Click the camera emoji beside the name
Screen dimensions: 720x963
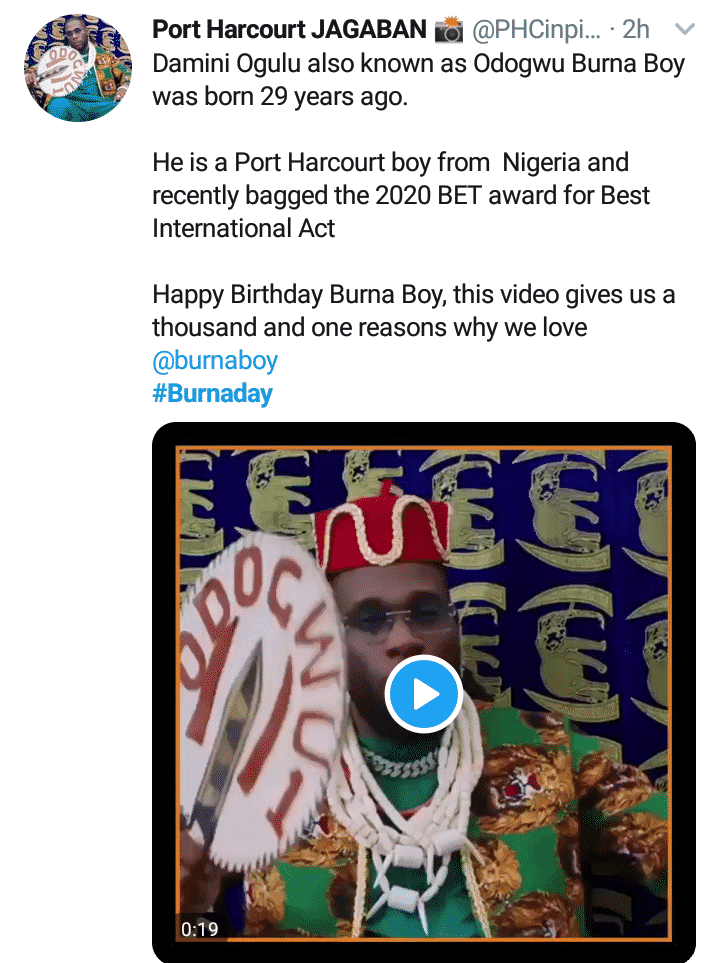(x=449, y=31)
